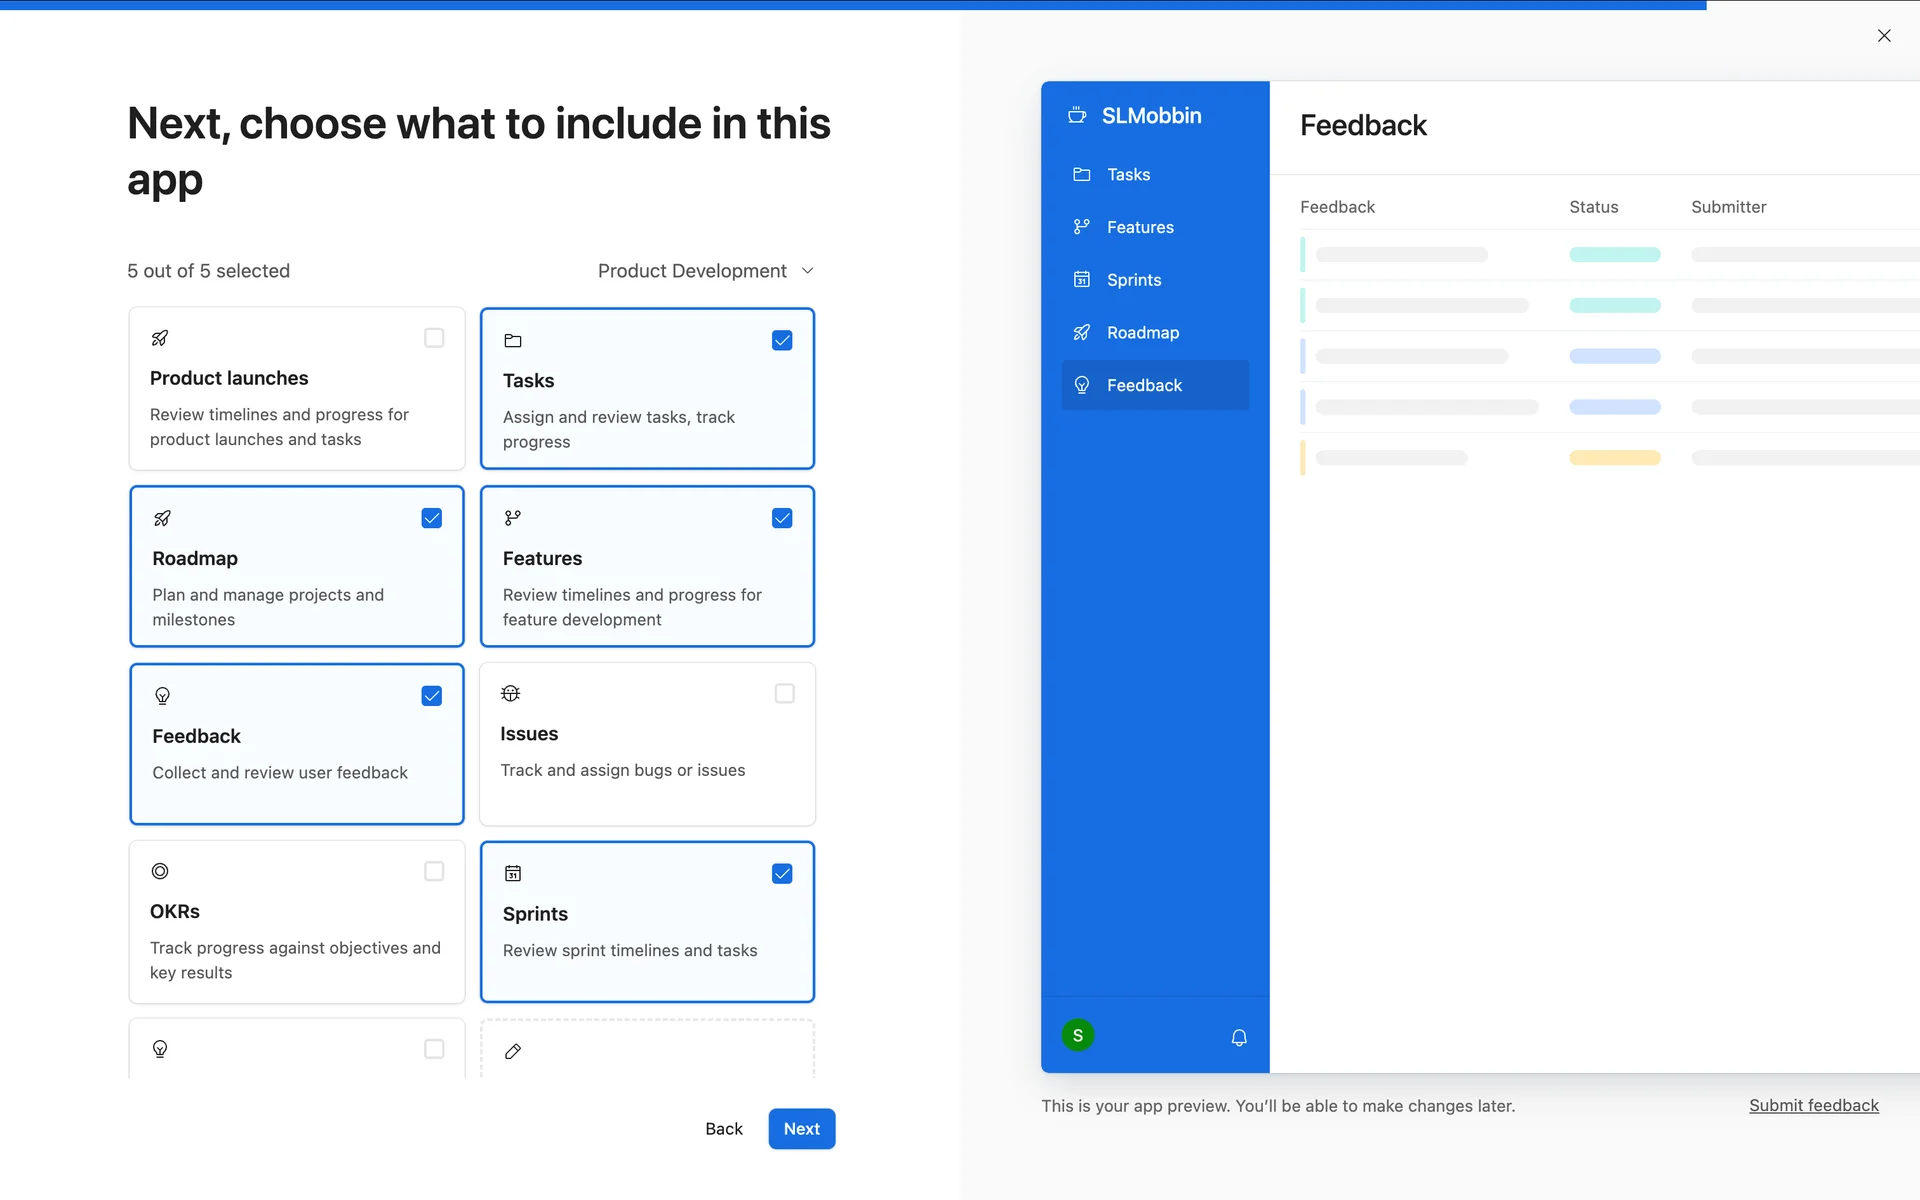Screen dimensions: 1920x1200
Task: Select Roadmap in the preview sidebar
Action: (x=1142, y=332)
